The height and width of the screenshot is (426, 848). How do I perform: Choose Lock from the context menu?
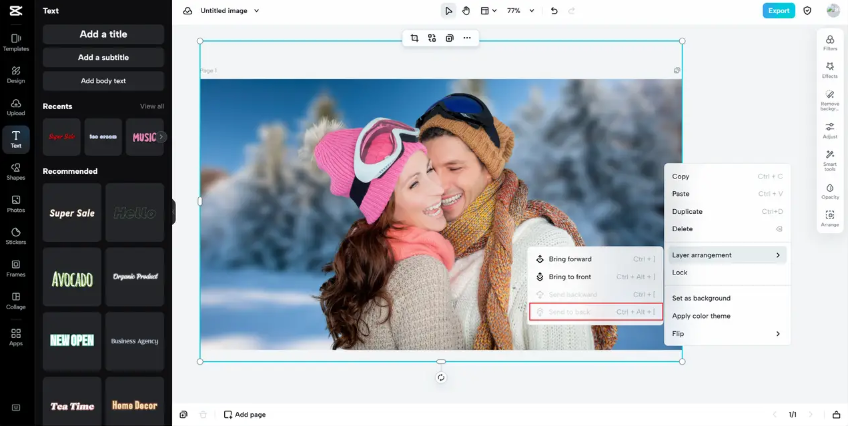727,272
